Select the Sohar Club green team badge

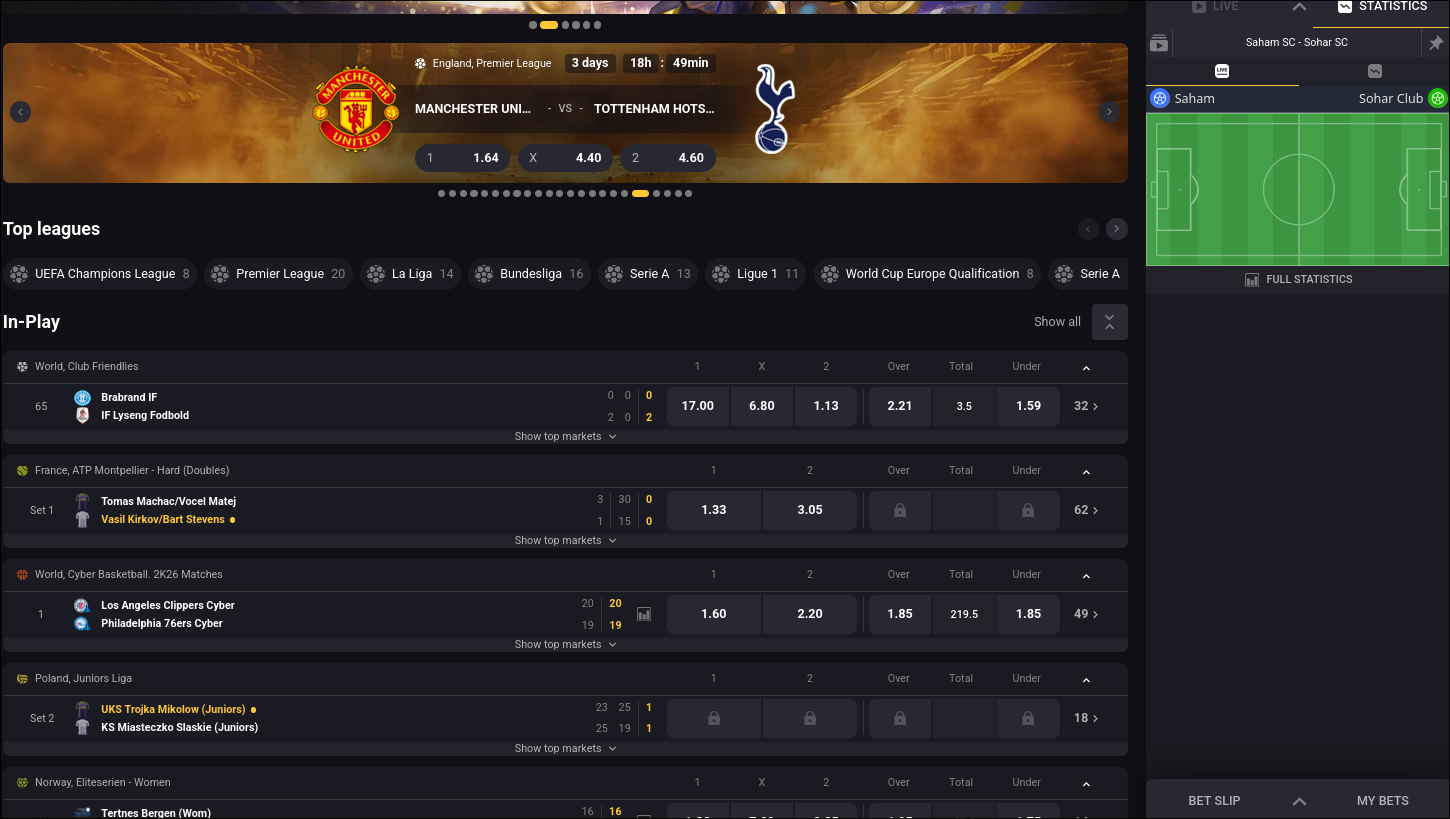(1438, 98)
